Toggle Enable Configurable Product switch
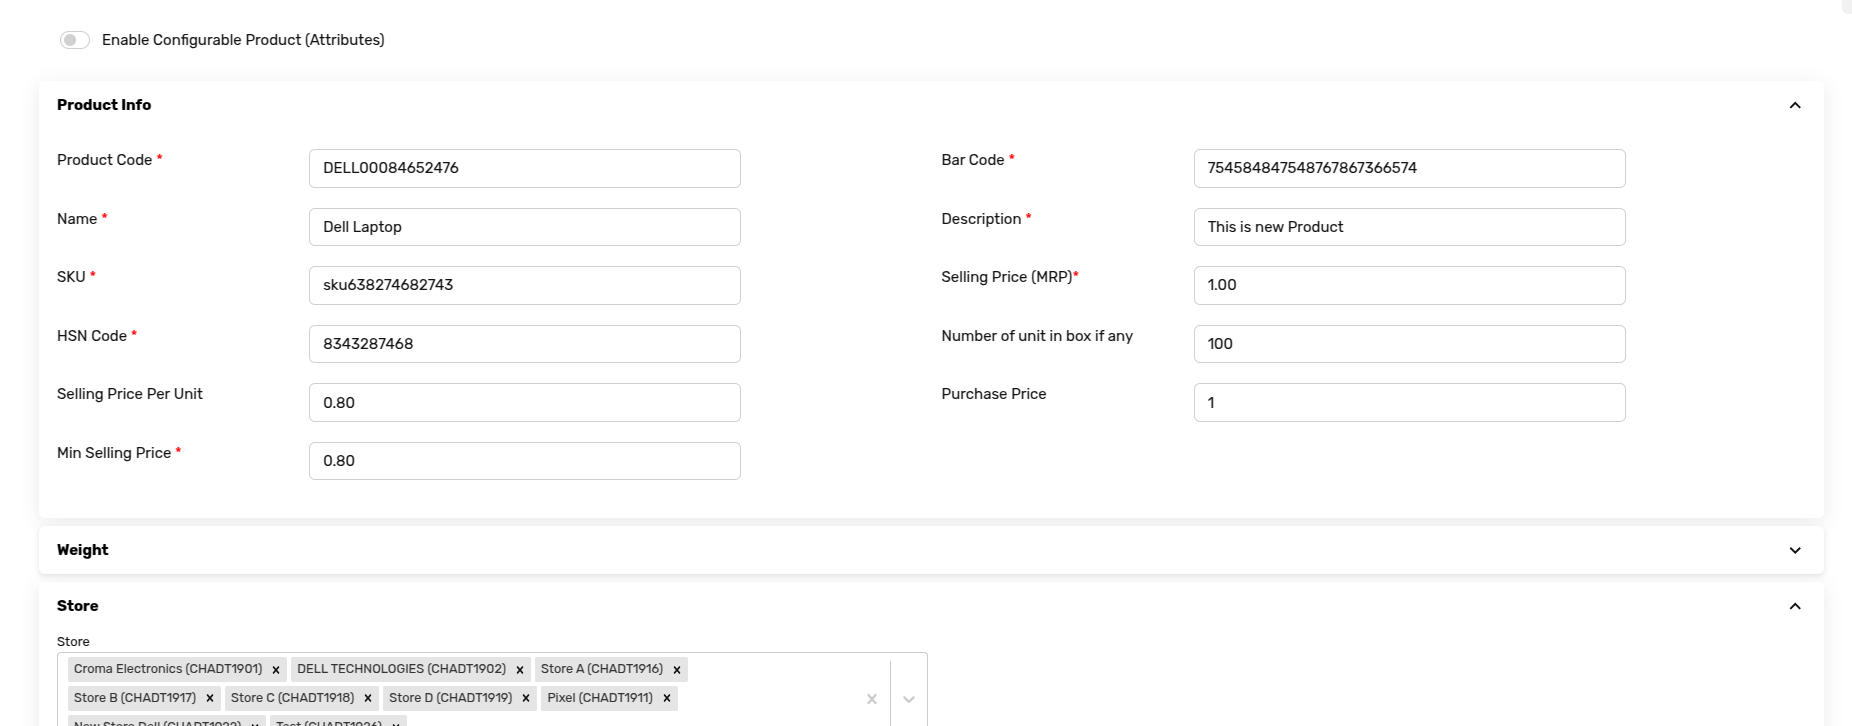The width and height of the screenshot is (1852, 726). pyautogui.click(x=75, y=40)
